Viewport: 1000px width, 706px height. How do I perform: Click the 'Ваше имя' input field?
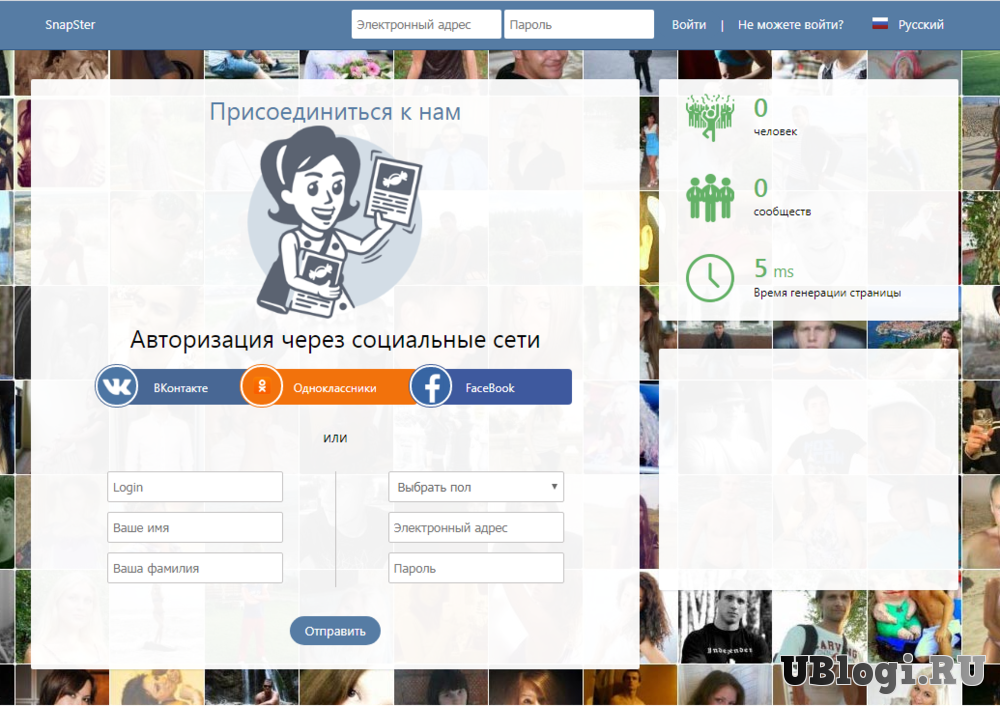point(195,528)
